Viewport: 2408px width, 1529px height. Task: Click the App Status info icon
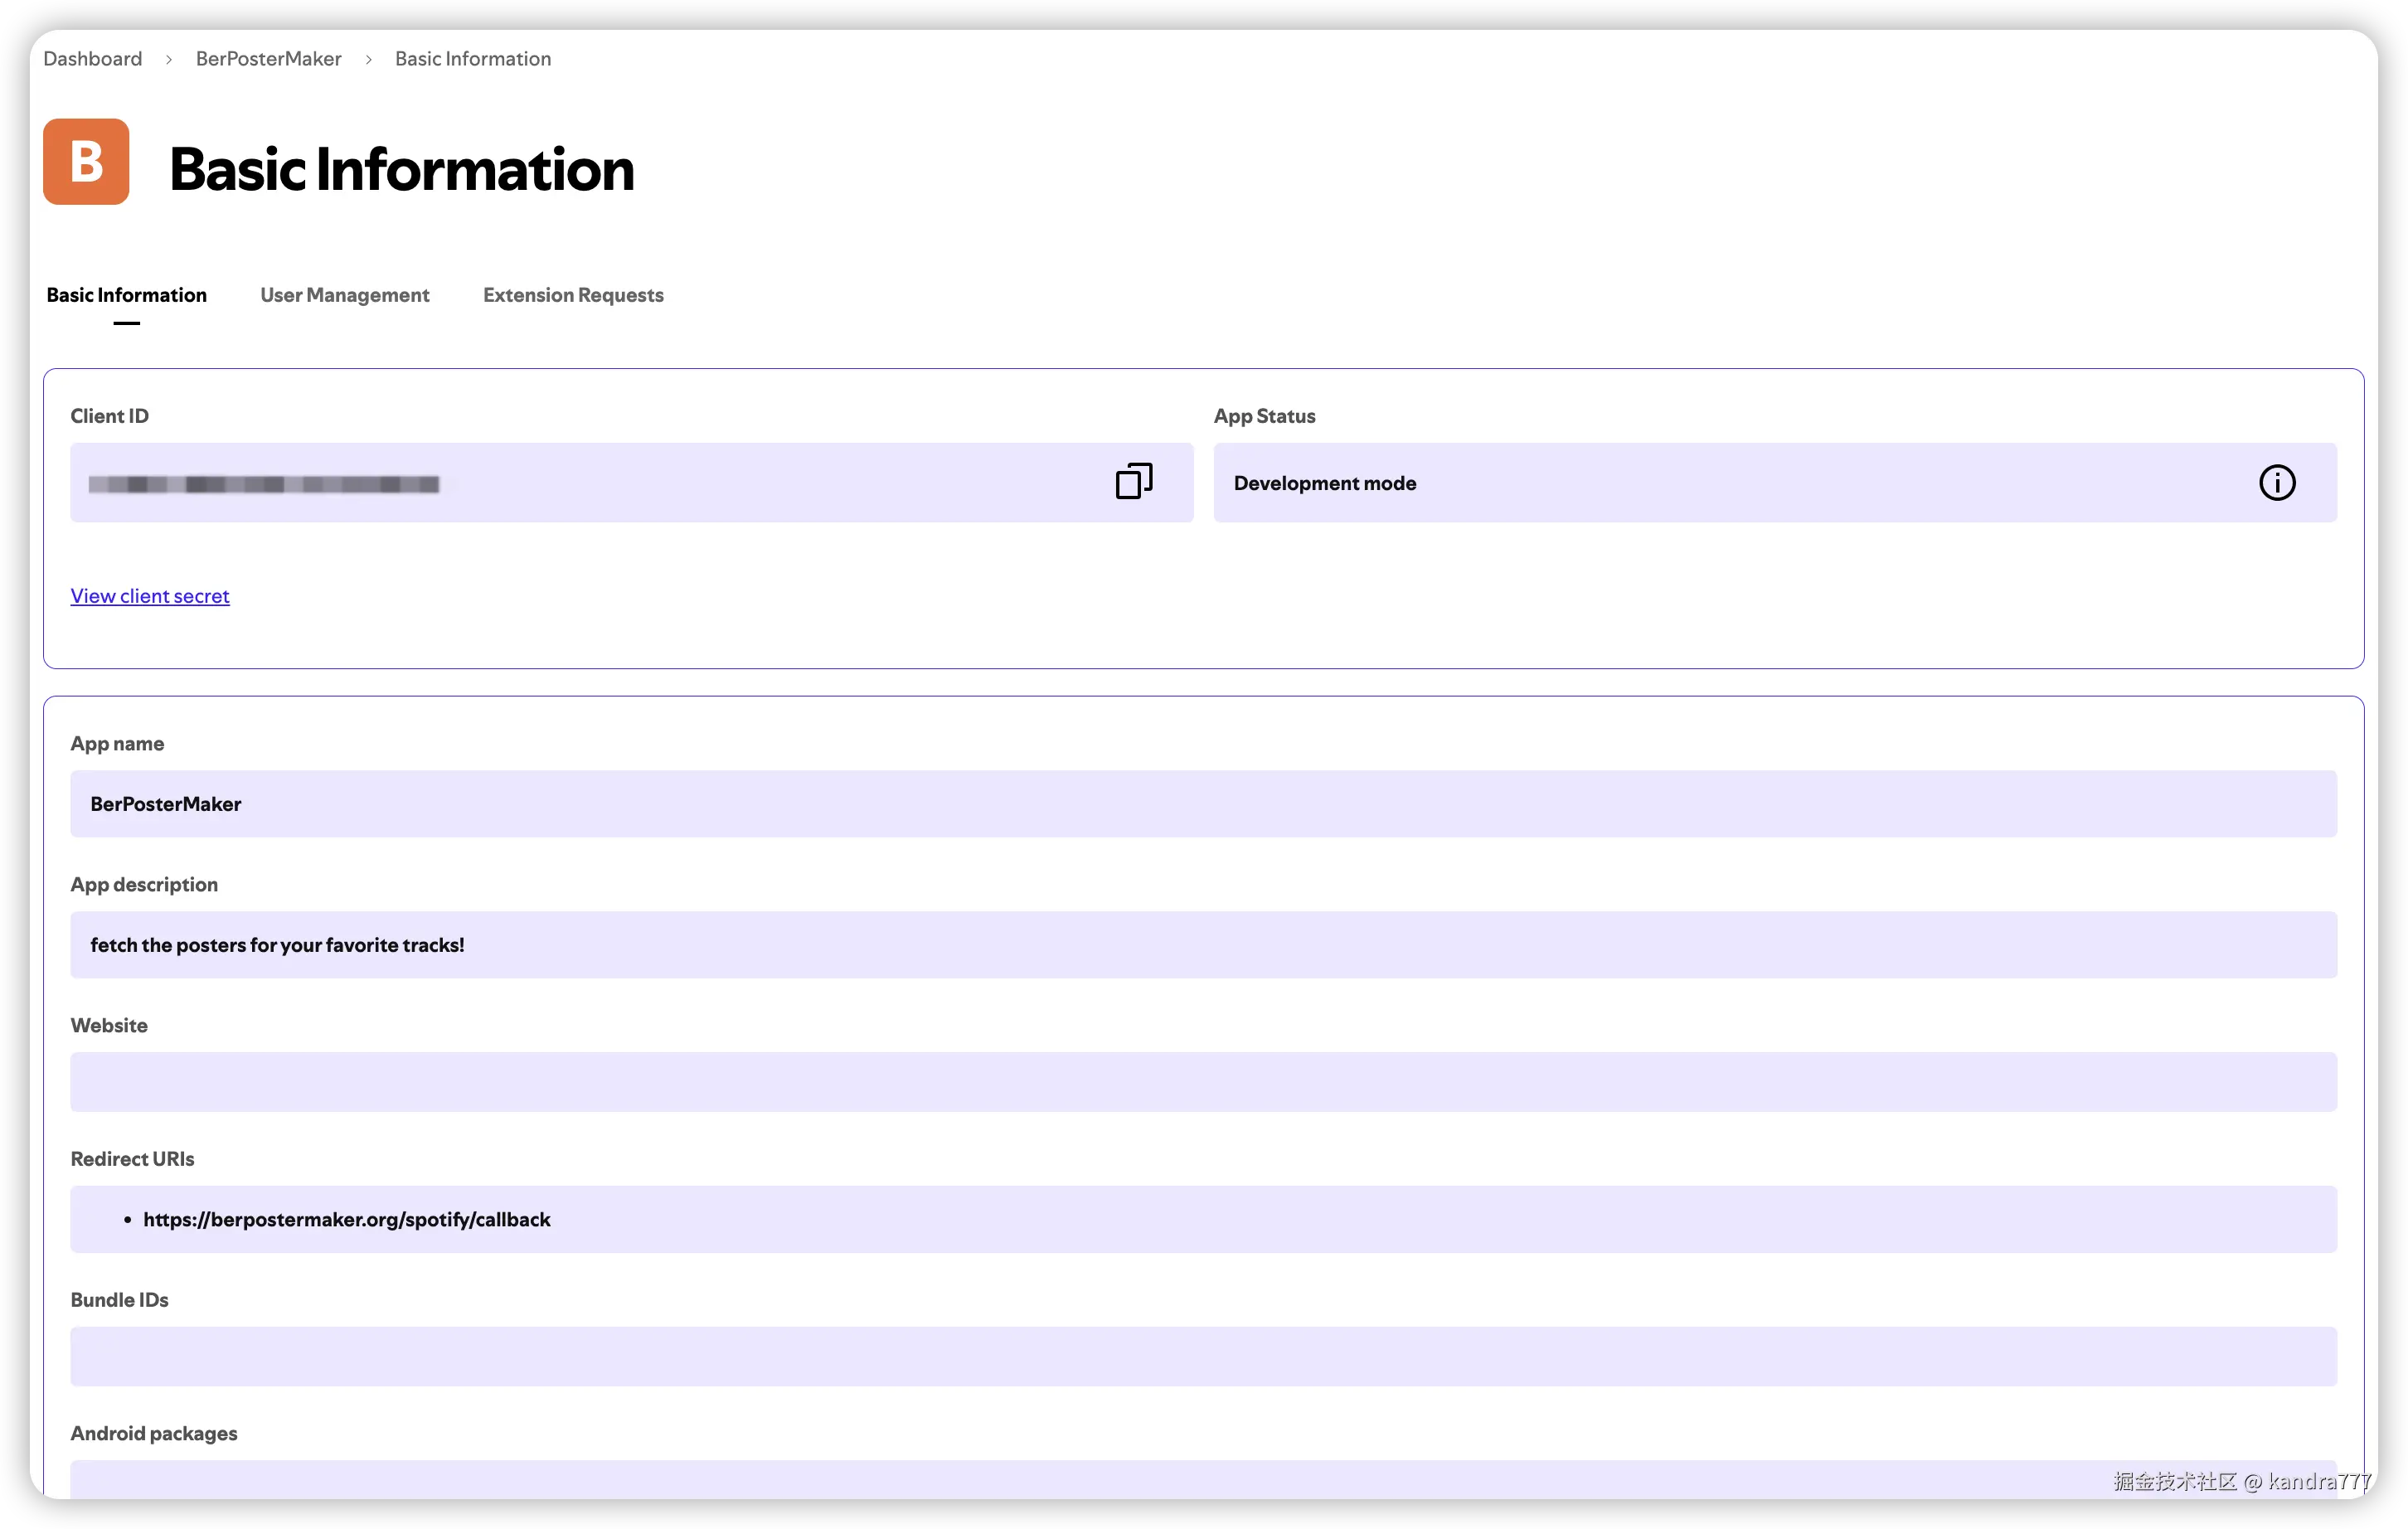(x=2276, y=483)
